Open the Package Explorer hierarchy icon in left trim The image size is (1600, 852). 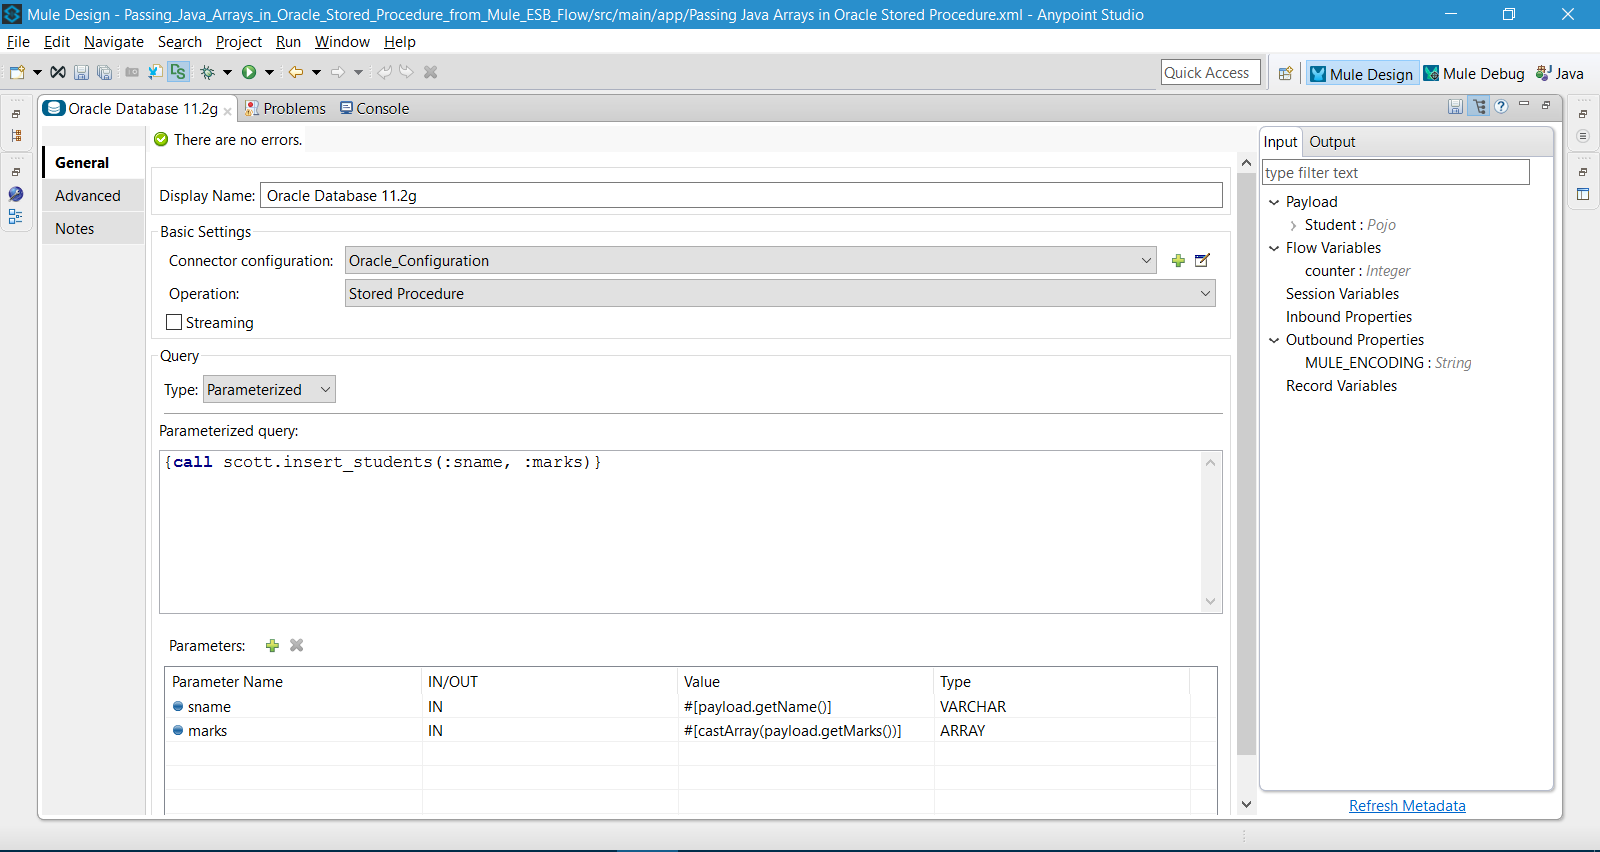pos(16,136)
